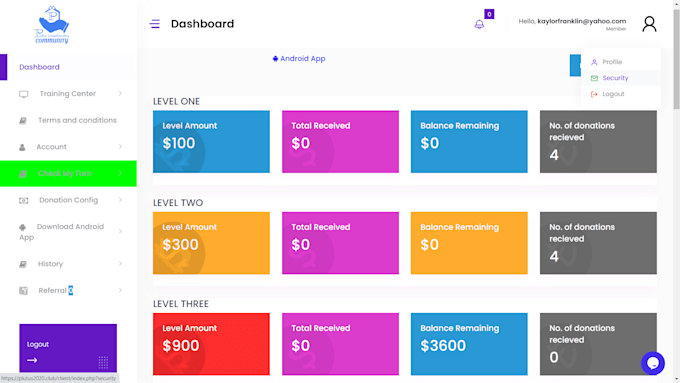Click the Download Android App icon
Image resolution: width=680 pixels, height=383 pixels.
[x=23, y=227]
